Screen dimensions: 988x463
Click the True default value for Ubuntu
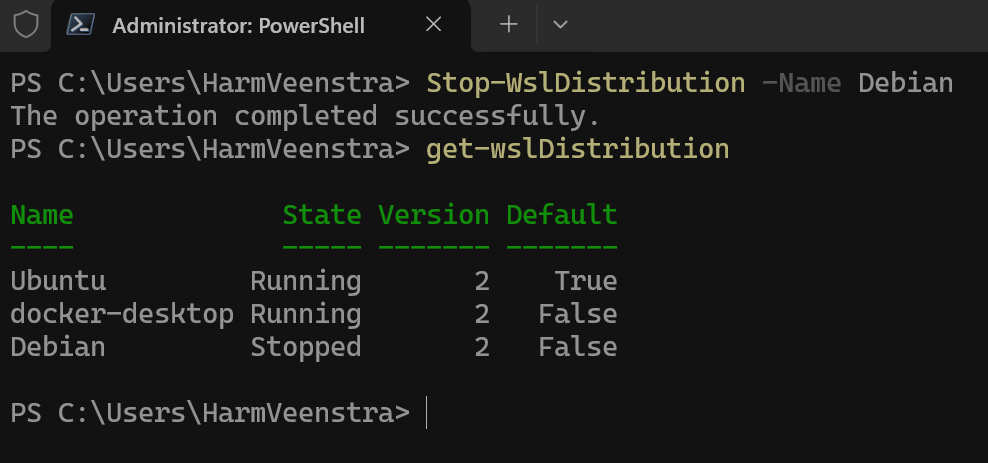(585, 281)
